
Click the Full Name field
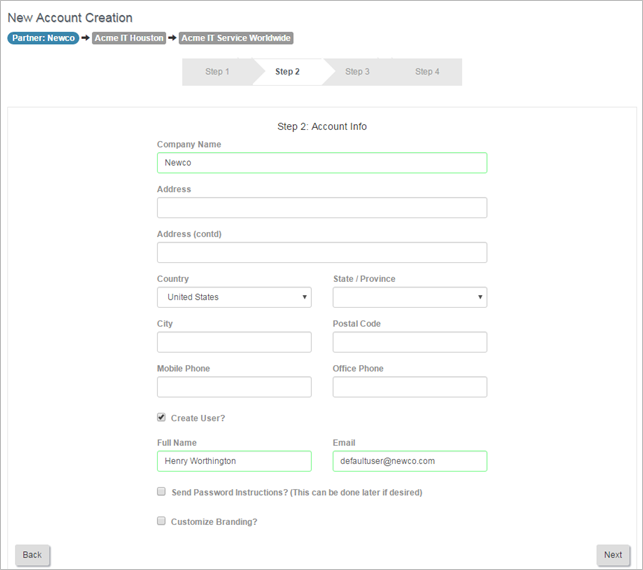(234, 461)
